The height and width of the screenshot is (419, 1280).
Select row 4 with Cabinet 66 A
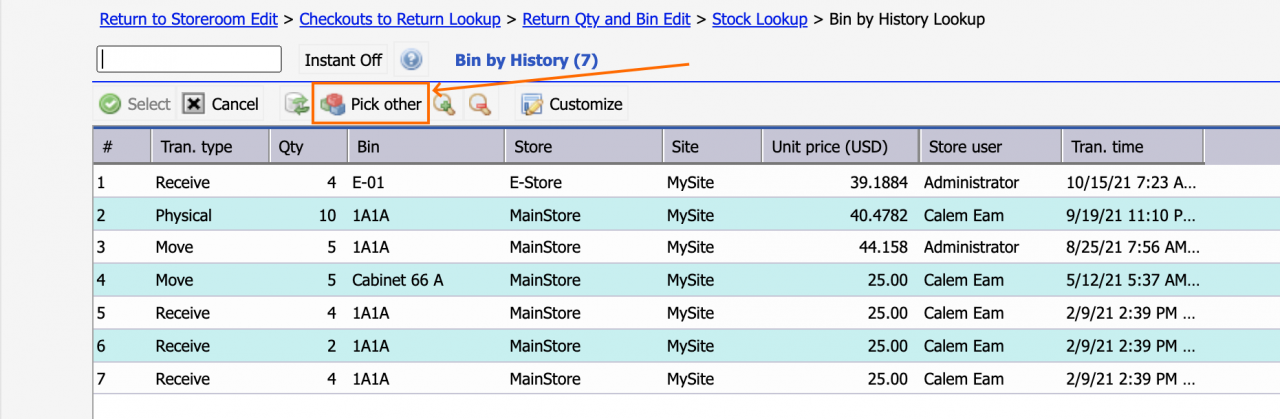(x=686, y=280)
